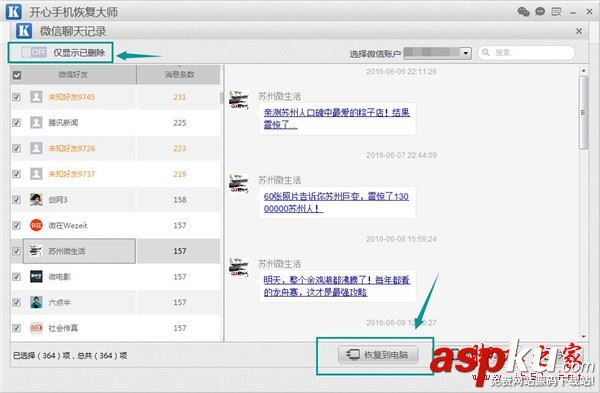Uncheck the 六点半 checkbox
Screen dimensions: 600x393
coord(16,302)
